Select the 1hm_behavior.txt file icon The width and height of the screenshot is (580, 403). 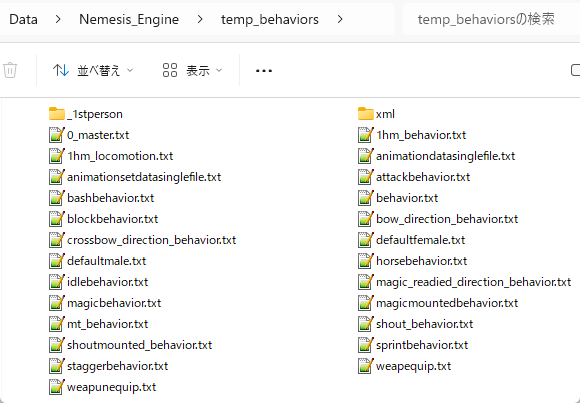tap(365, 135)
